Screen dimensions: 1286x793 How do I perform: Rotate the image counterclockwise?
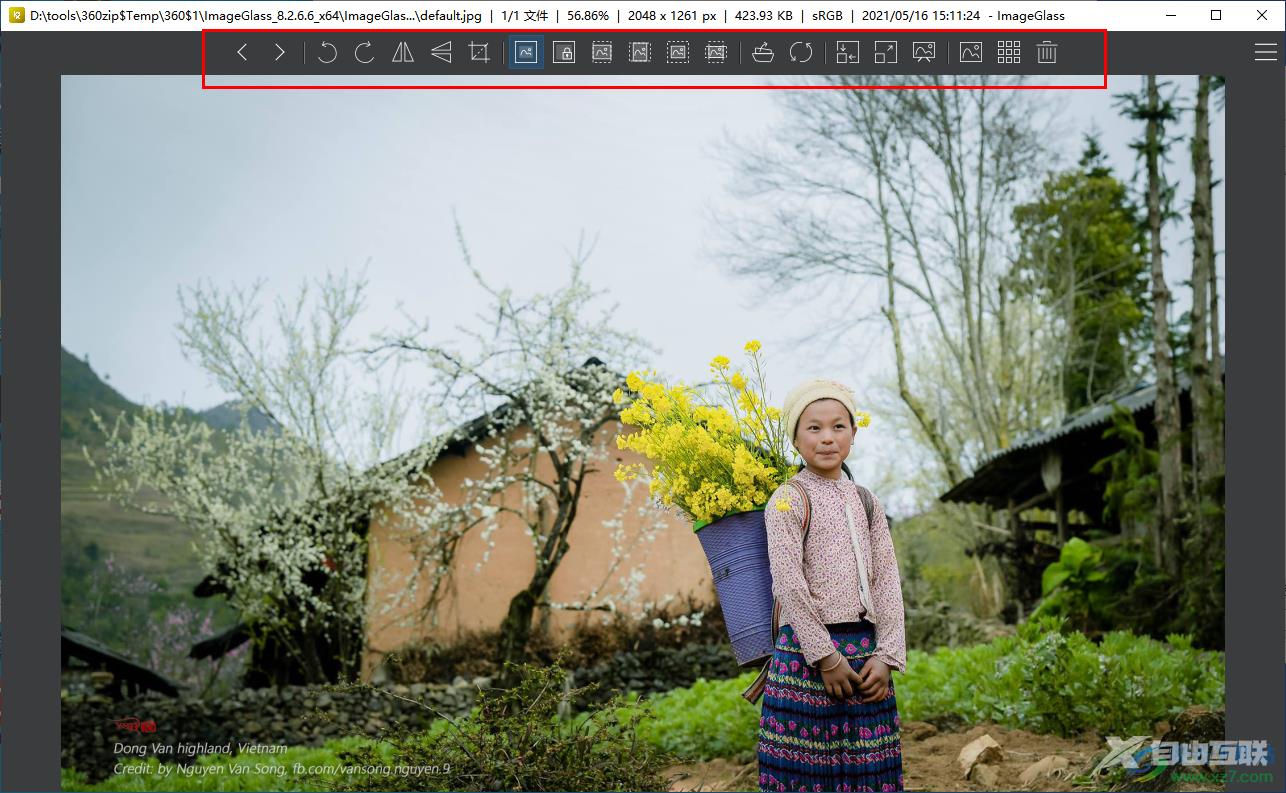[327, 53]
